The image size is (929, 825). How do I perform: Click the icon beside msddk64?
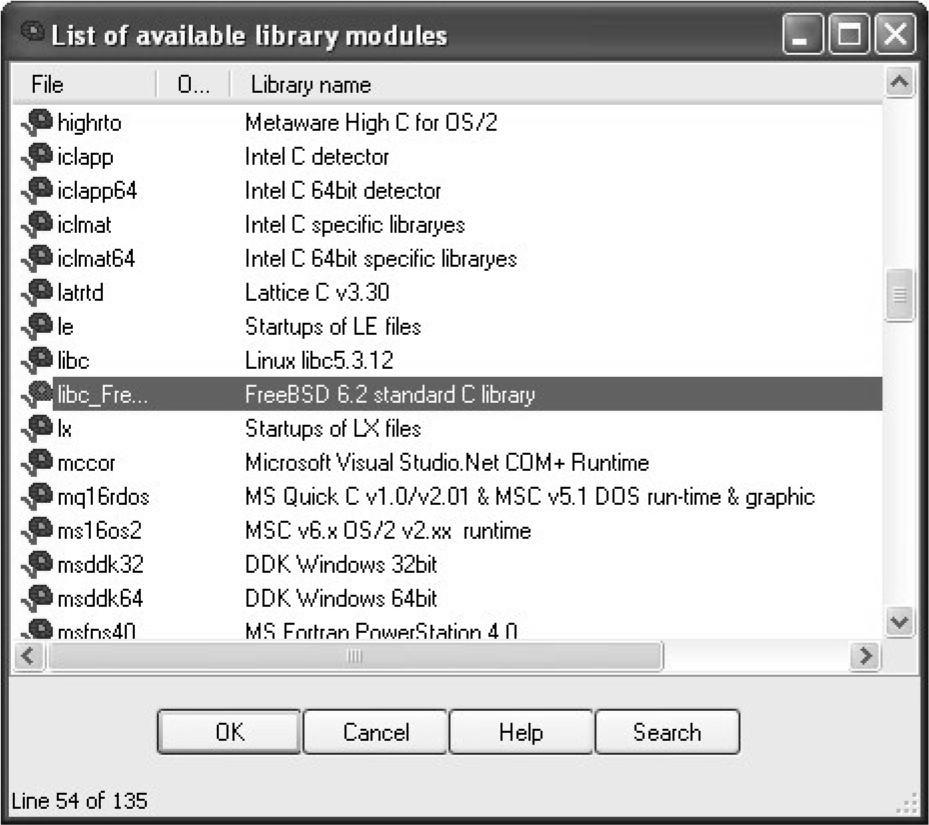[37, 598]
